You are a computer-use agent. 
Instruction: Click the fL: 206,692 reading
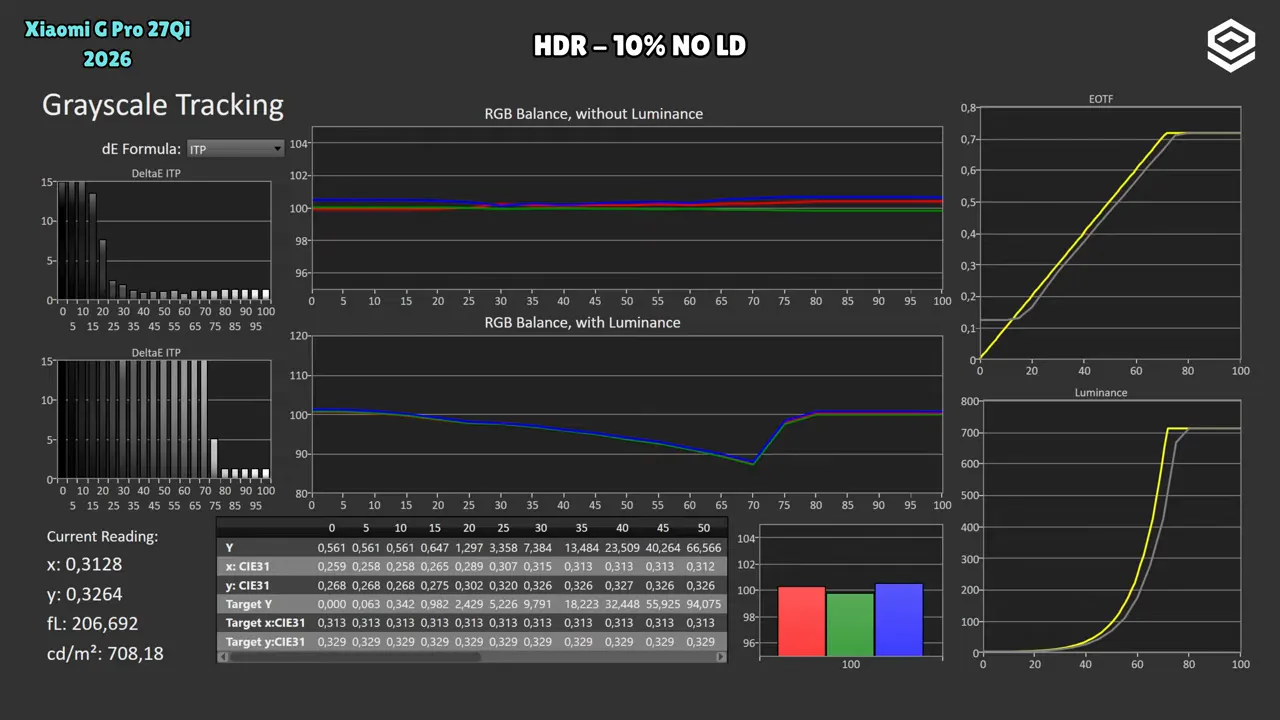click(x=92, y=624)
